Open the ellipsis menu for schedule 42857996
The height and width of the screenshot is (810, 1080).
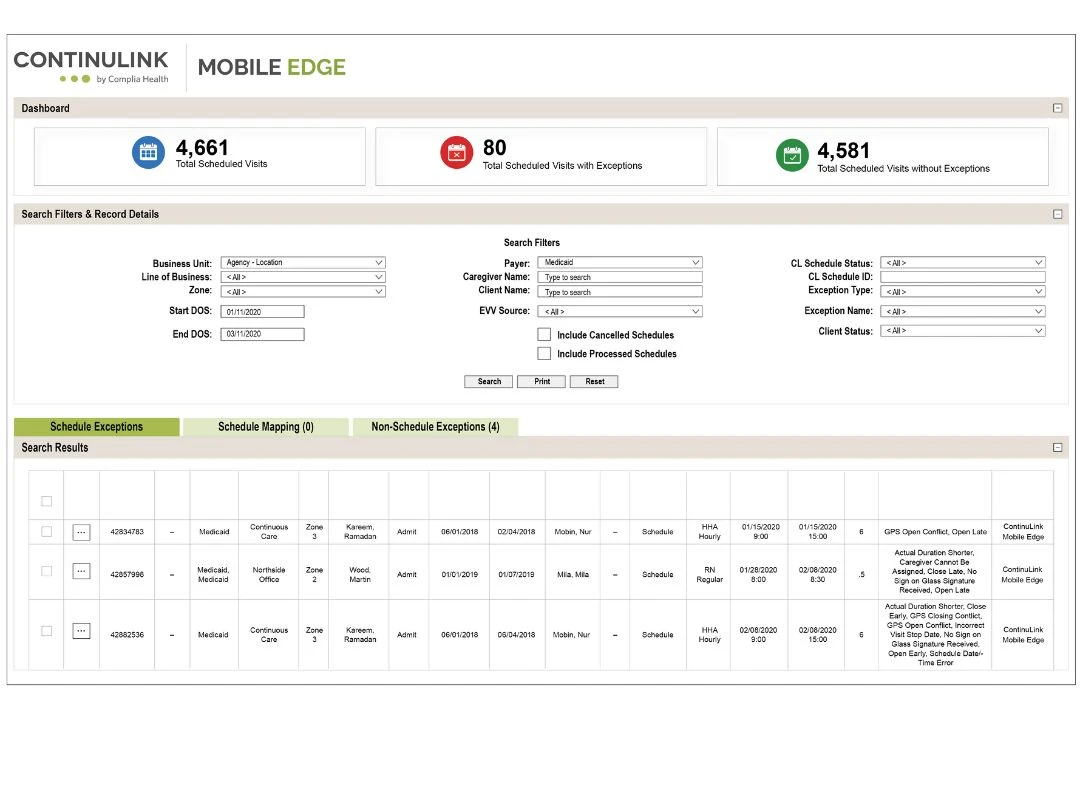coord(81,571)
